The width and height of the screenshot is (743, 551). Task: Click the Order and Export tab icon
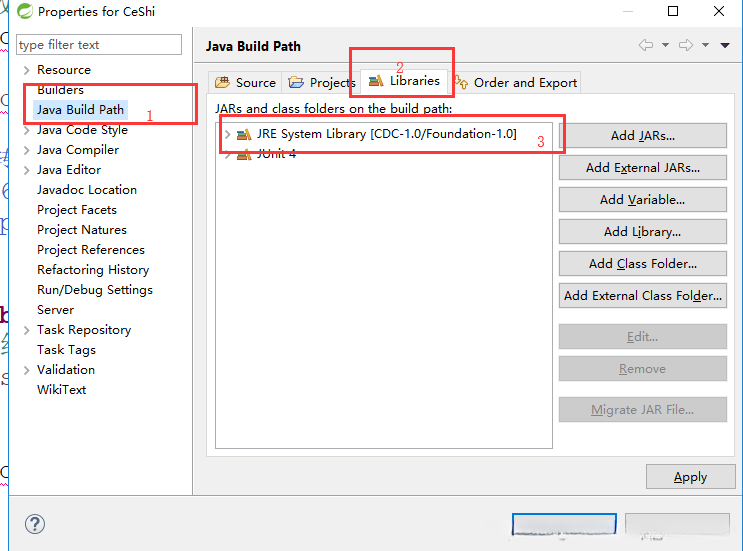[x=461, y=82]
